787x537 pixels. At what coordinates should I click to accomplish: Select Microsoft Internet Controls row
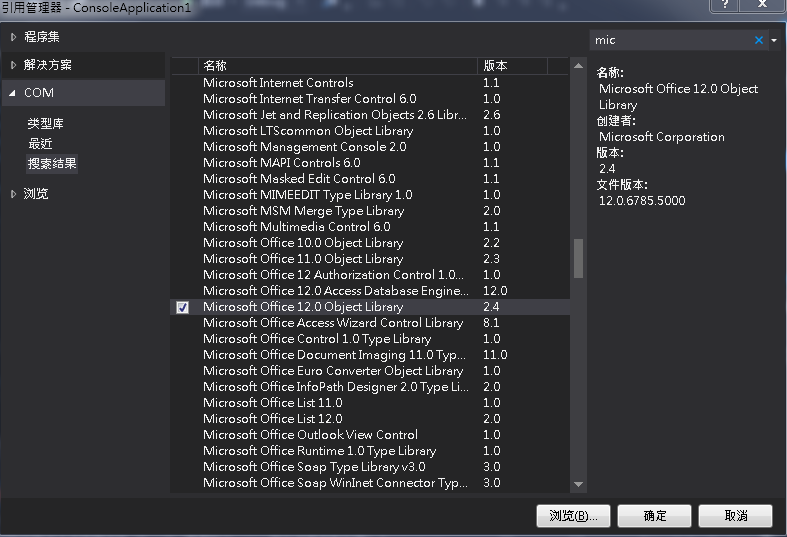[370, 83]
